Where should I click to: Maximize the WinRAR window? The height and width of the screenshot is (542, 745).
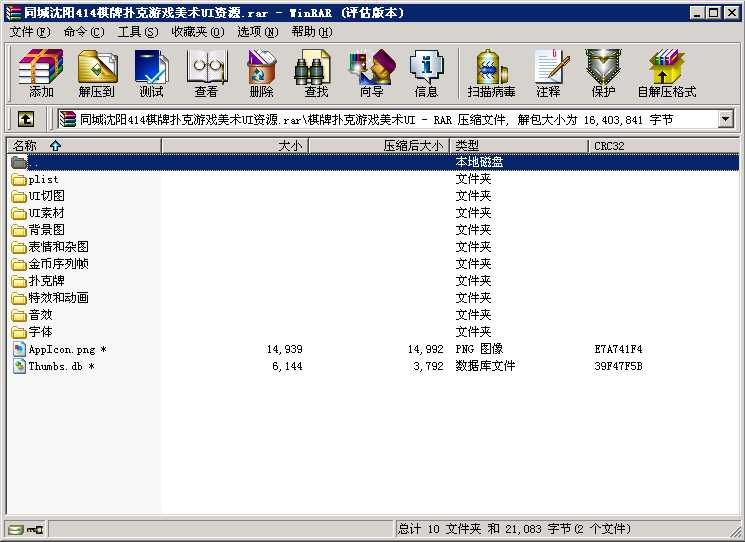click(x=713, y=13)
